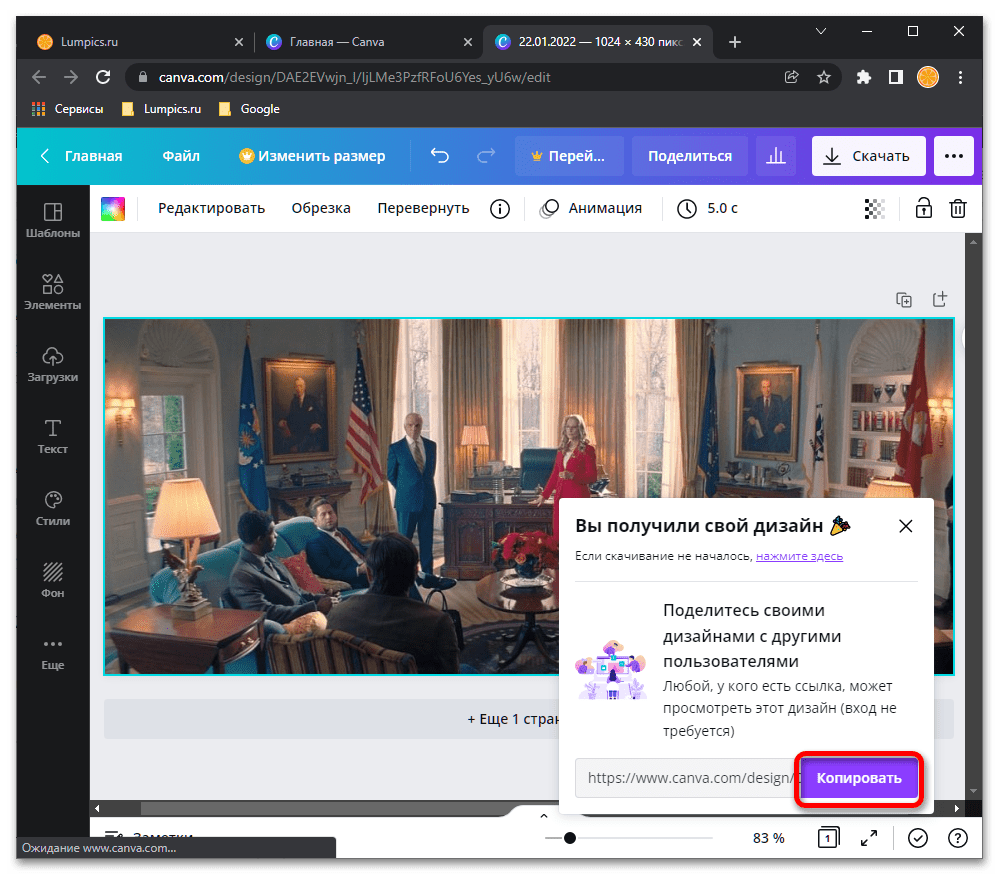Click the design share URL field
Image resolution: width=999 pixels, height=875 pixels.
[x=687, y=778]
